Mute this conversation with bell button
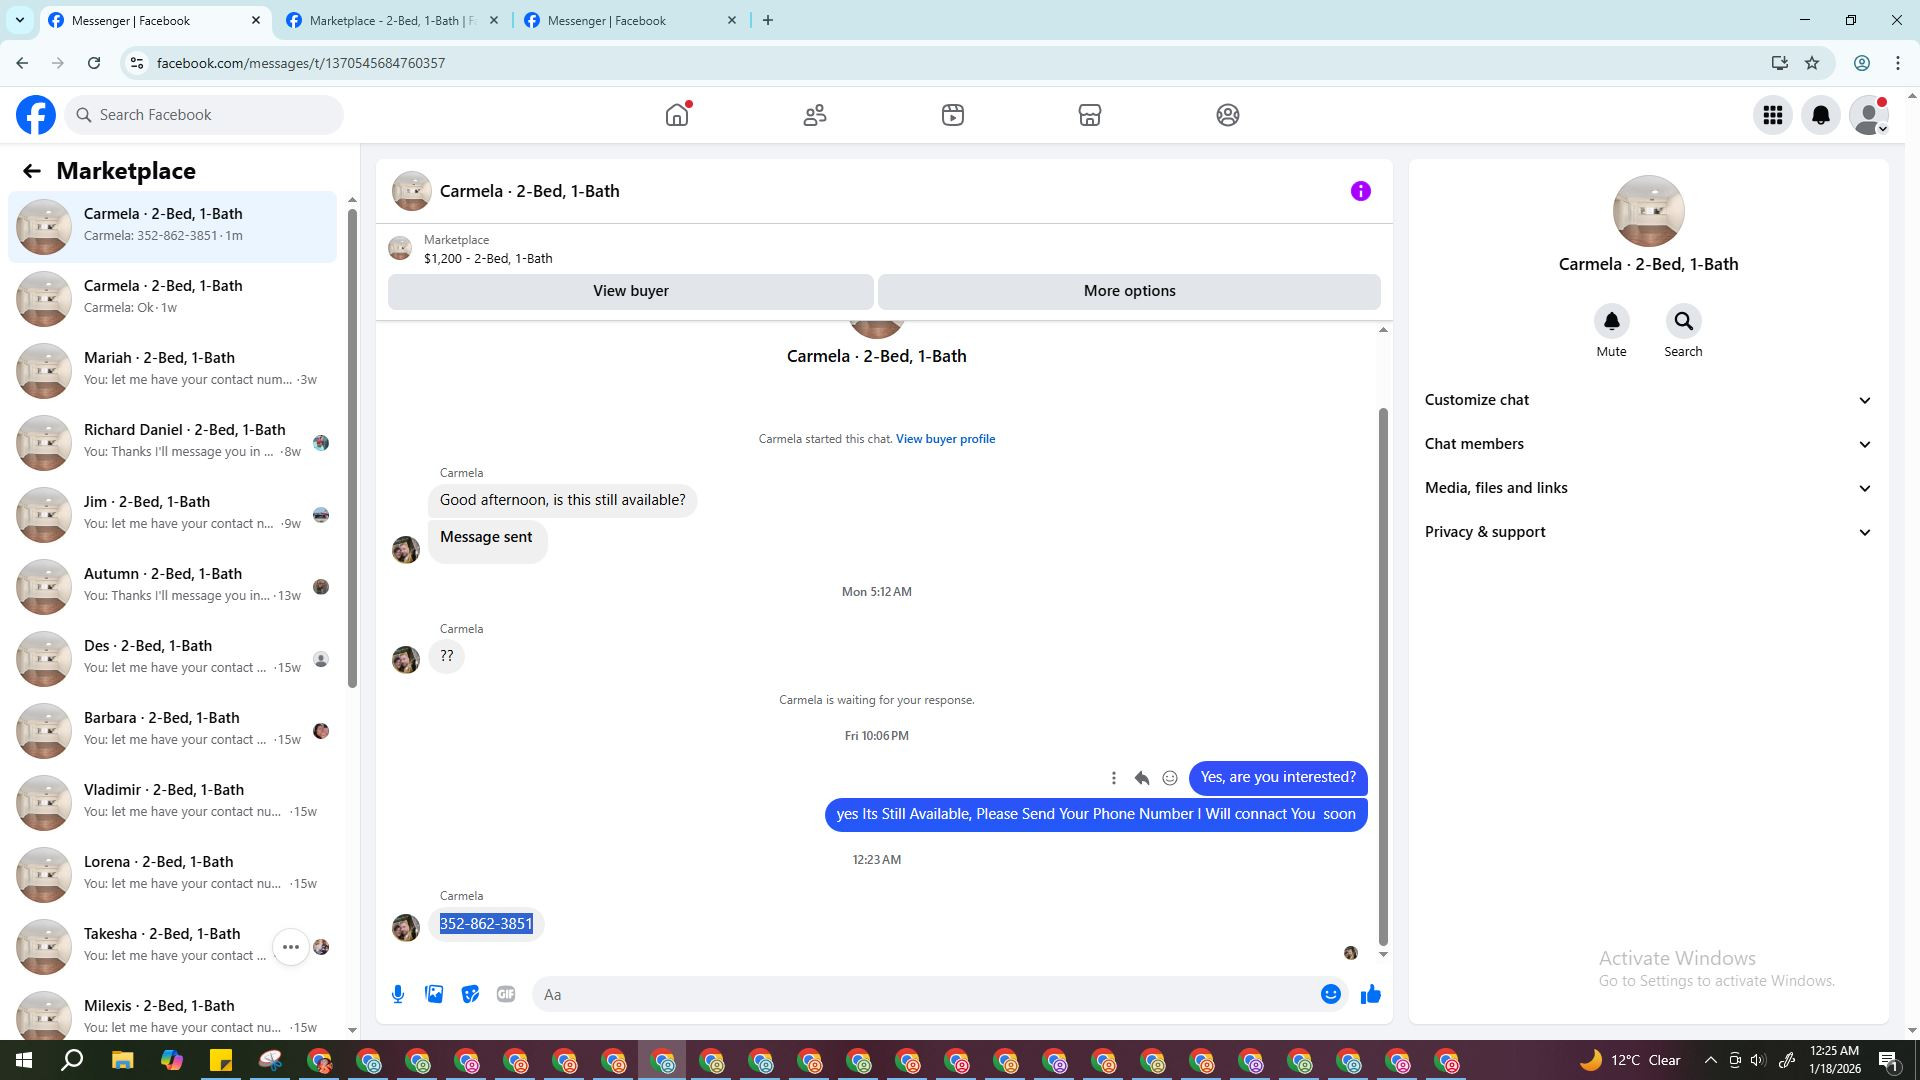Image resolution: width=1920 pixels, height=1080 pixels. [1611, 322]
